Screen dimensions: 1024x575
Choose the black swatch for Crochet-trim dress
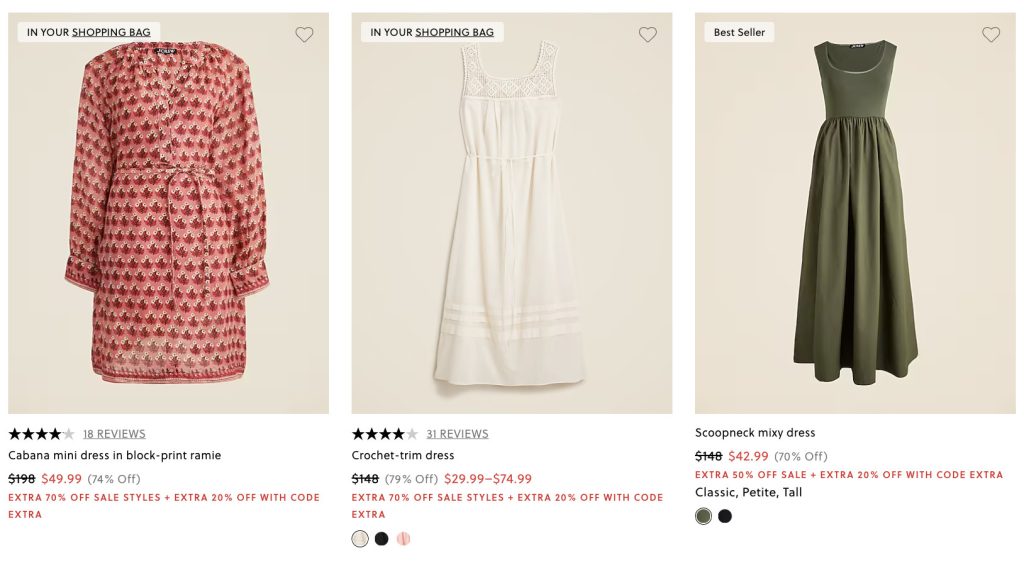tap(382, 539)
